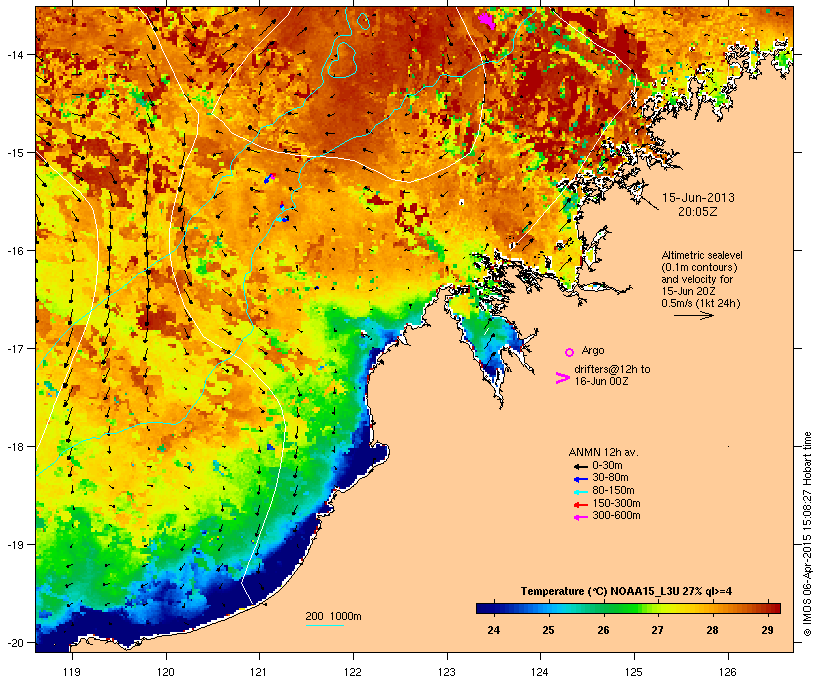820x680 pixels.
Task: Click the closed cyan contour loop near 14S
Action: pos(343,60)
